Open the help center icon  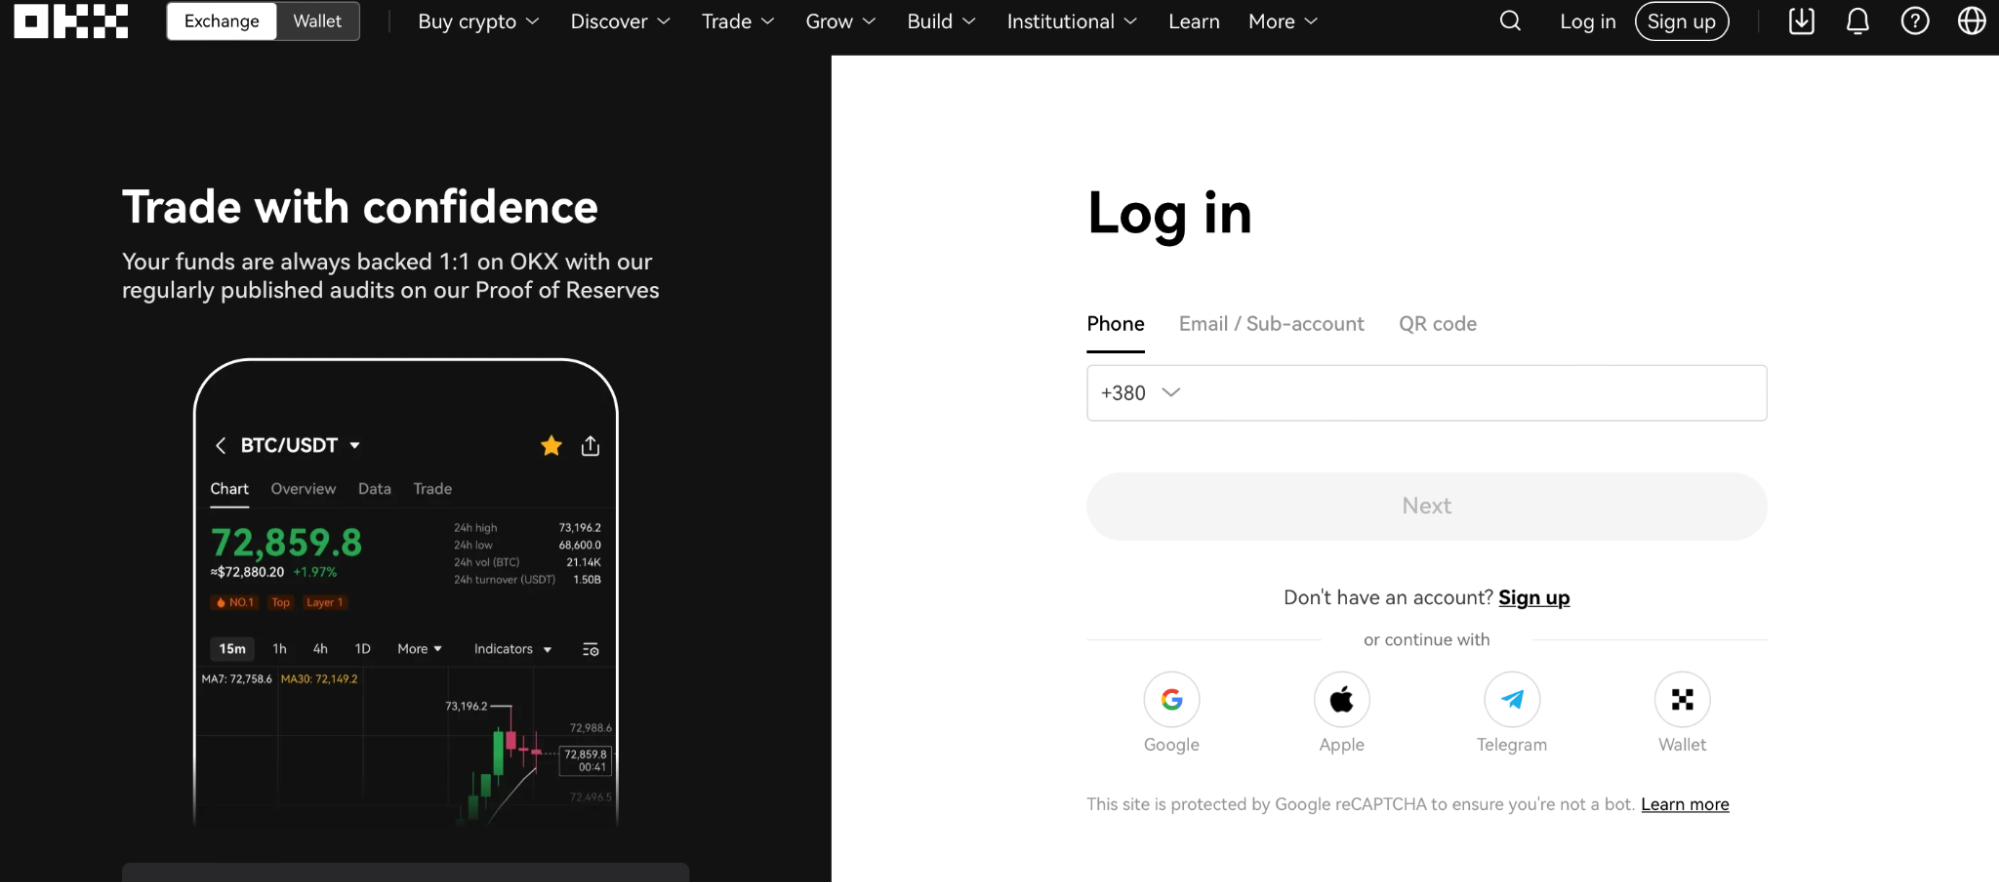[x=1915, y=21]
